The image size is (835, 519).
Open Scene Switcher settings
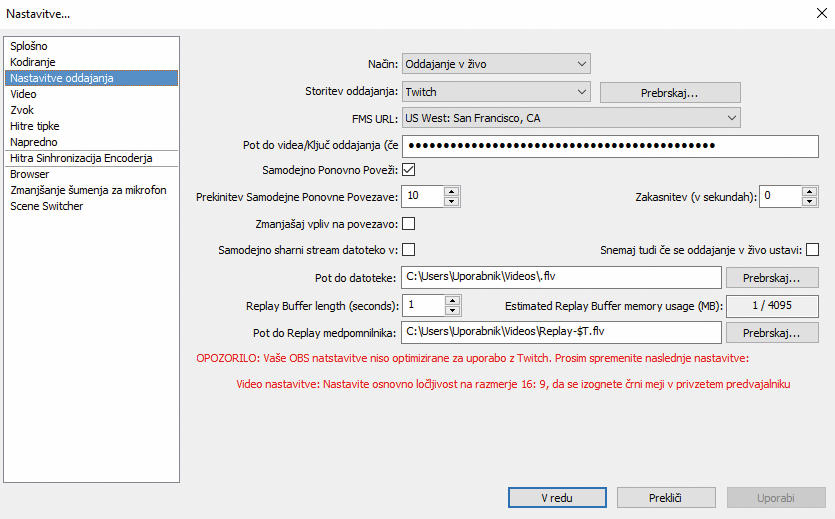(x=91, y=206)
